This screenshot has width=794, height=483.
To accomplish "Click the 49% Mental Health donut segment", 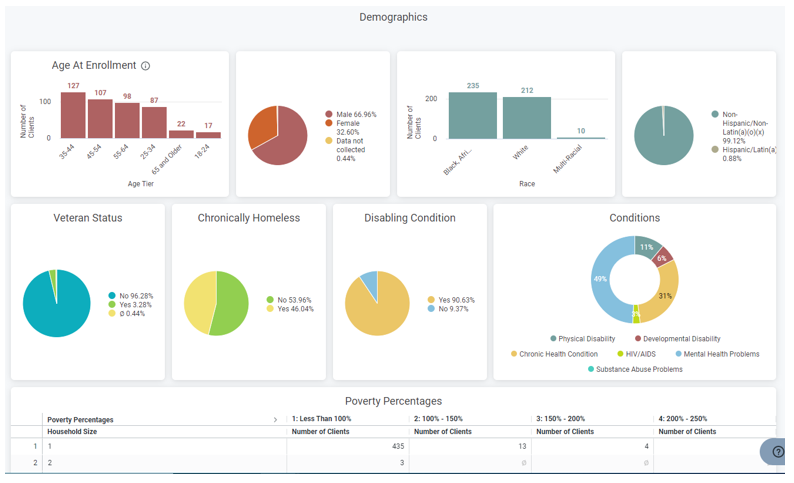I will coord(603,278).
